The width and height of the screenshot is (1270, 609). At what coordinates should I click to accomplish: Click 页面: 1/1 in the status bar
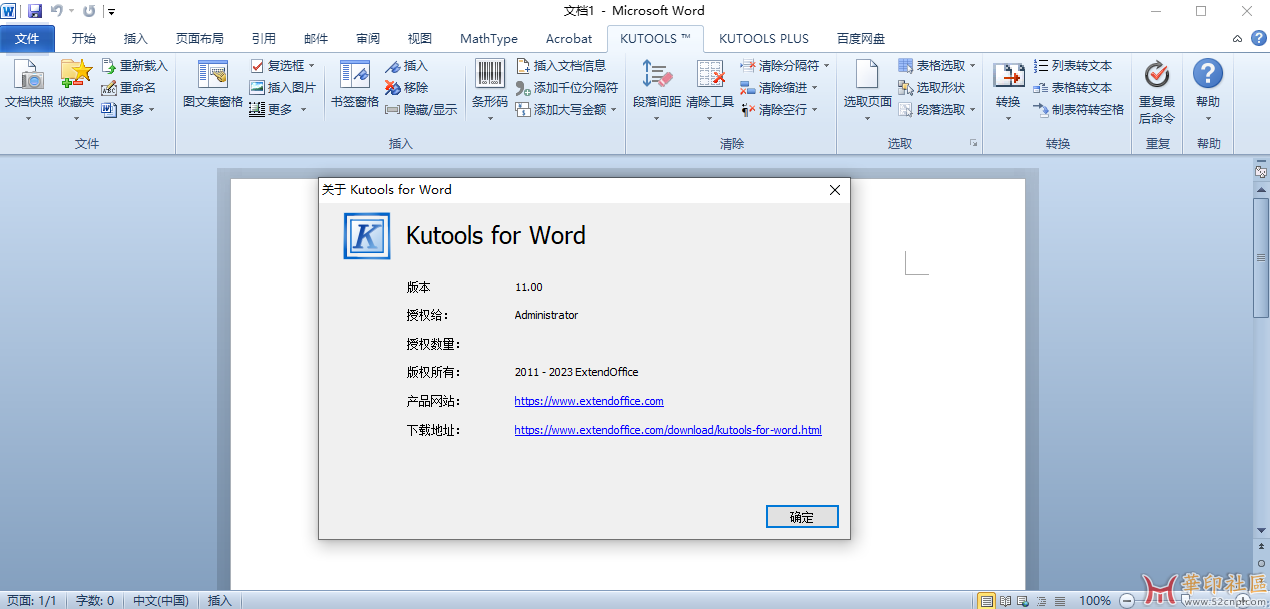(32, 600)
